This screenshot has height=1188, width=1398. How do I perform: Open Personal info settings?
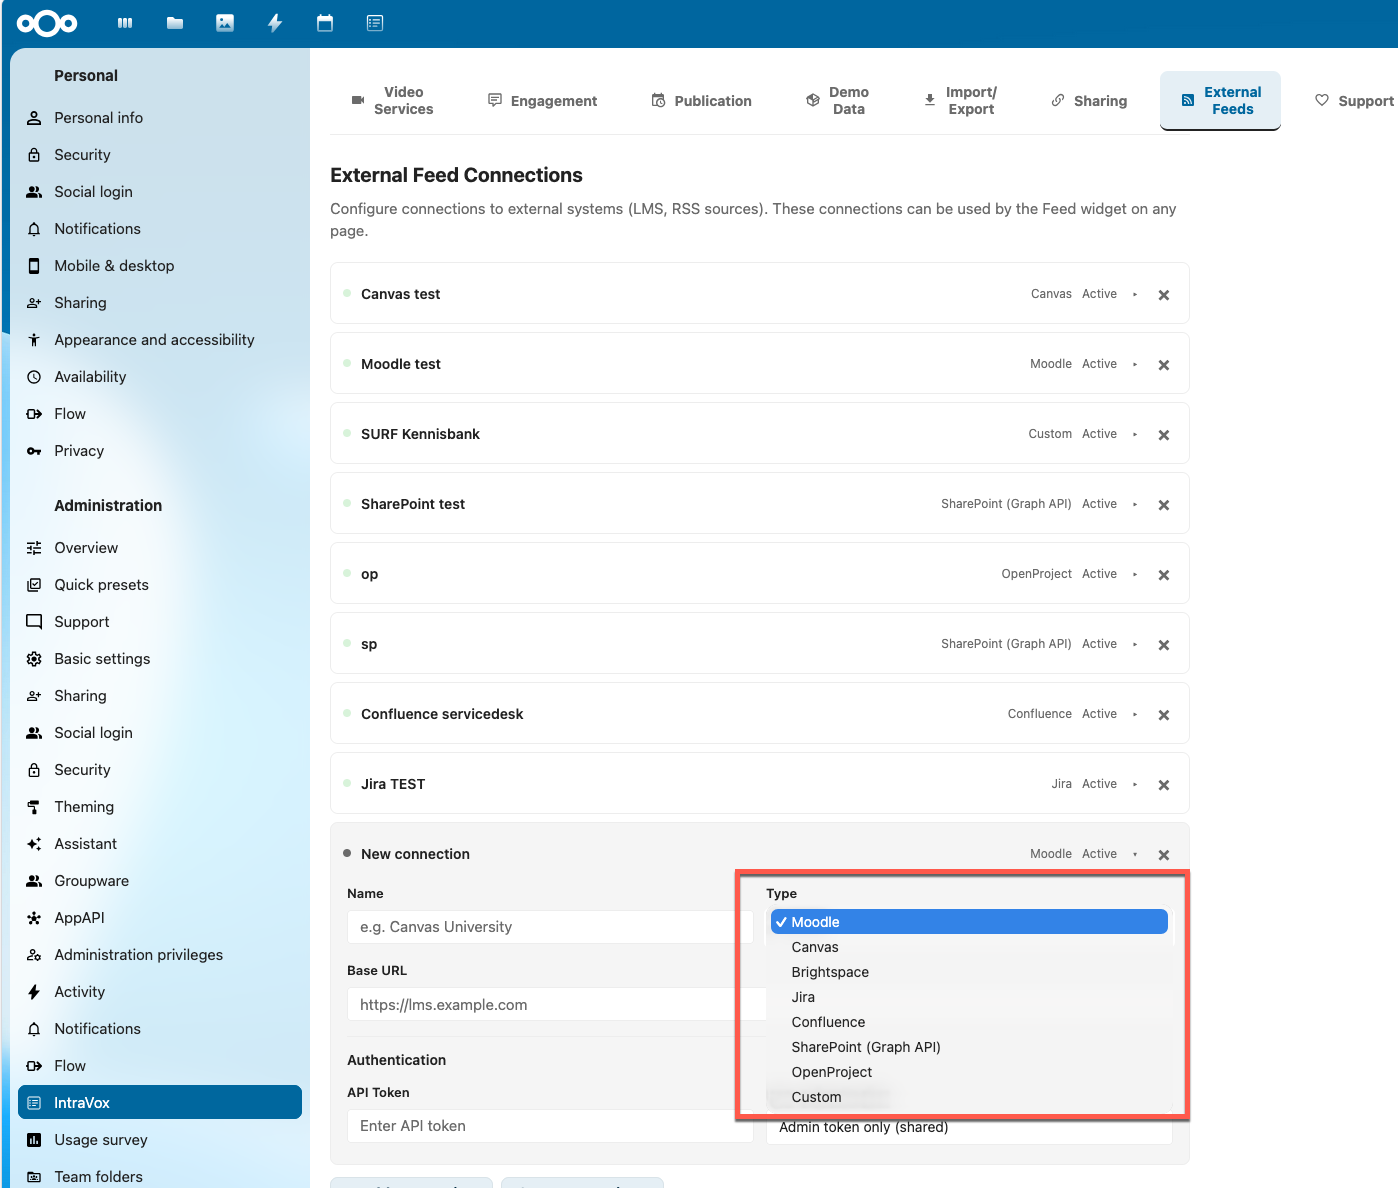(160, 118)
